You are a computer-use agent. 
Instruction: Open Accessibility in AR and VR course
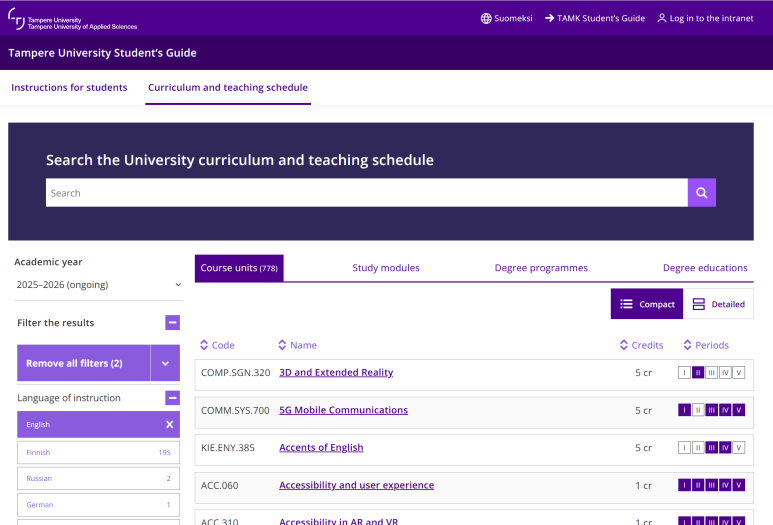click(339, 521)
